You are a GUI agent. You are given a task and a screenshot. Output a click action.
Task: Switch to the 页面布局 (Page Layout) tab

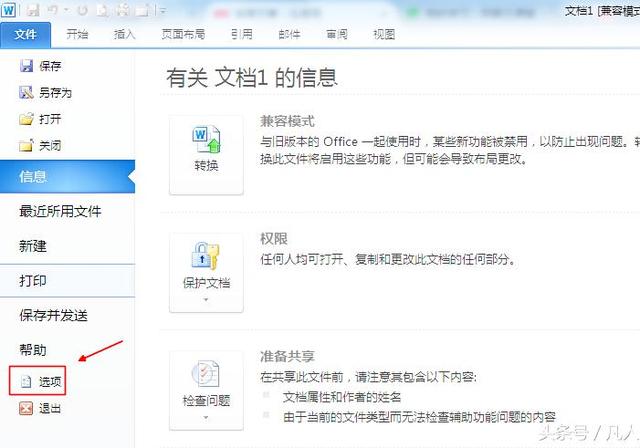pos(183,35)
